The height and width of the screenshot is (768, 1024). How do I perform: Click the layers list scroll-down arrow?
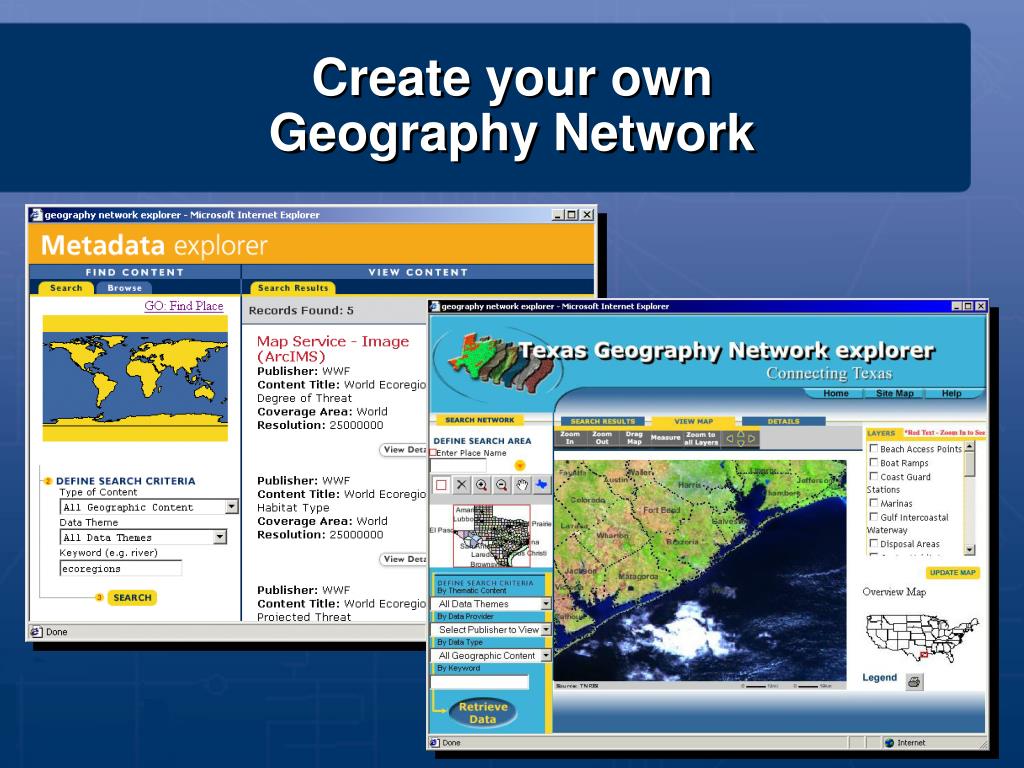click(970, 549)
